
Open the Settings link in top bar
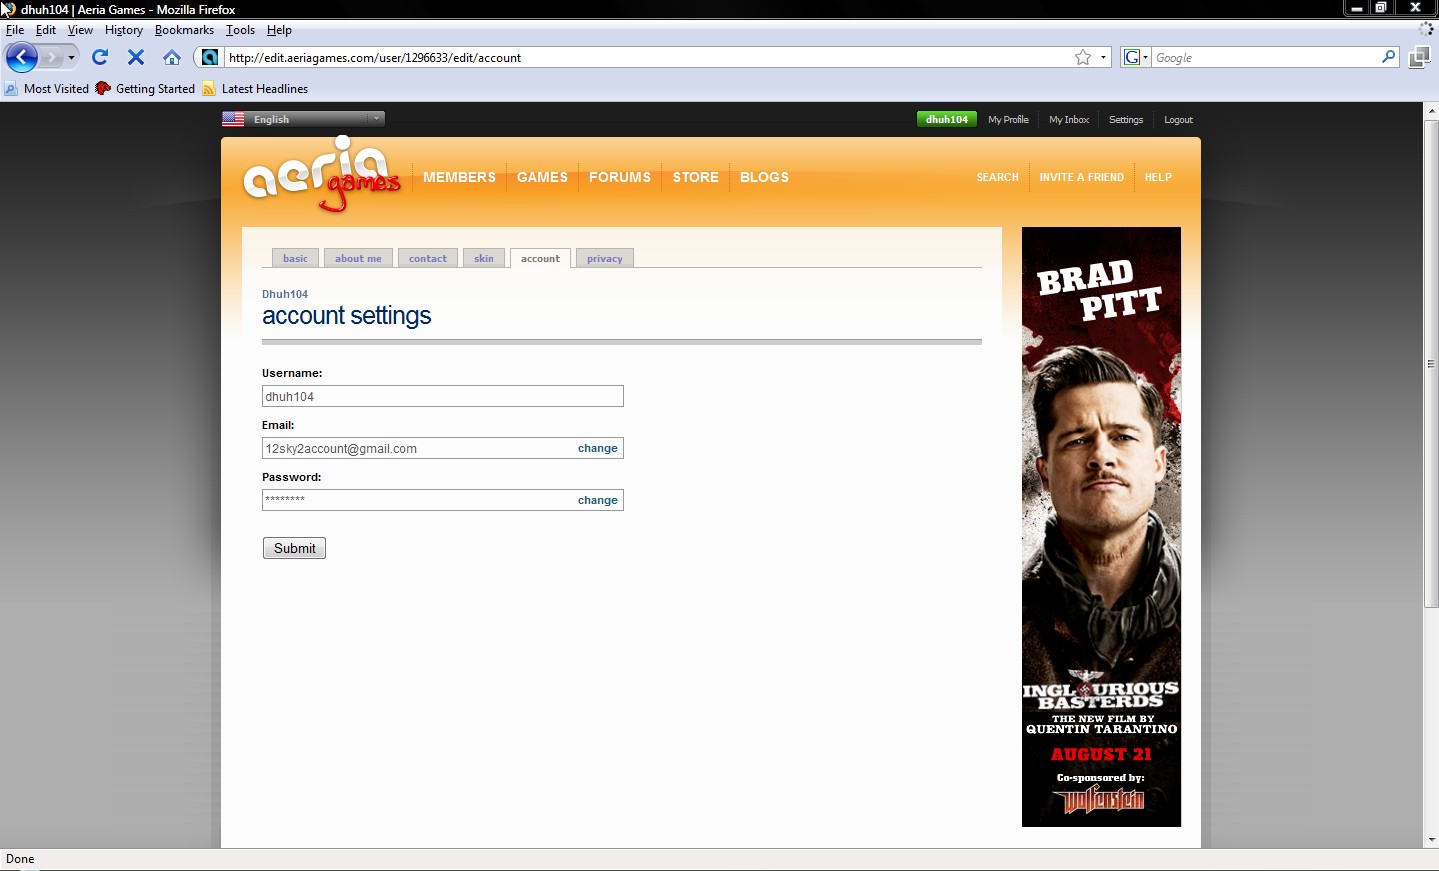tap(1126, 119)
